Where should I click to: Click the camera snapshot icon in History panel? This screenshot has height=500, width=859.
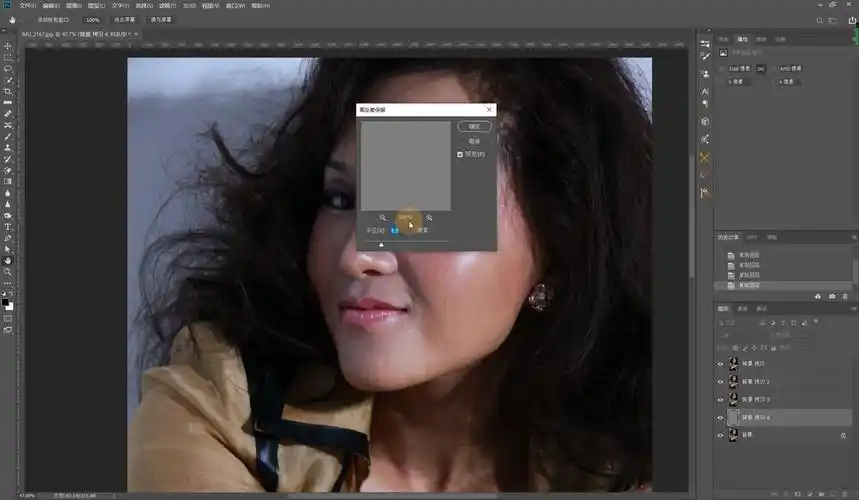pyautogui.click(x=832, y=296)
